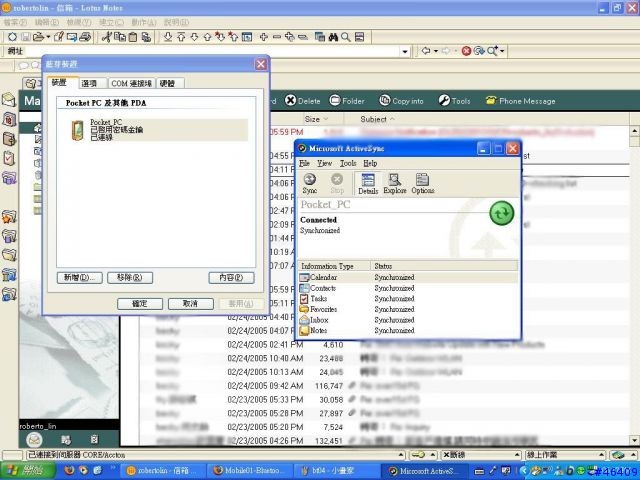The image size is (640, 480).
Task: Open the dropdown arrow beside search icon
Action: 502,51
